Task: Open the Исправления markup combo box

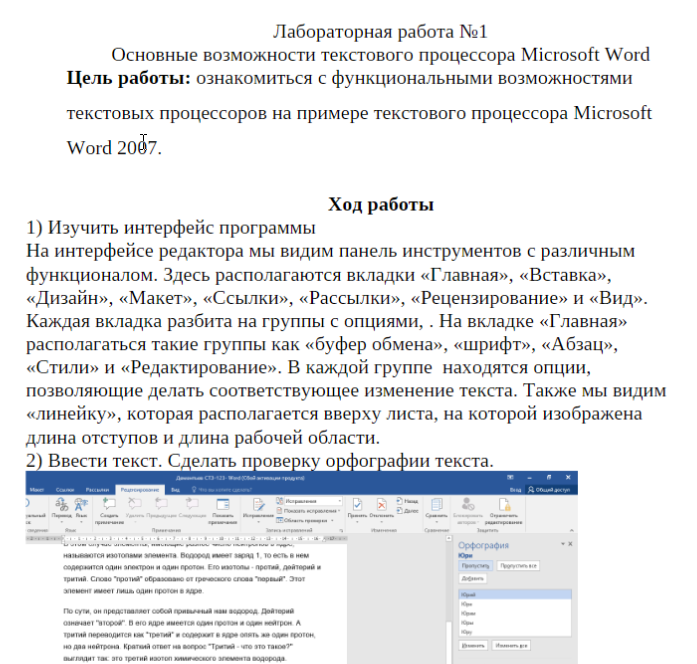Action: (313, 501)
